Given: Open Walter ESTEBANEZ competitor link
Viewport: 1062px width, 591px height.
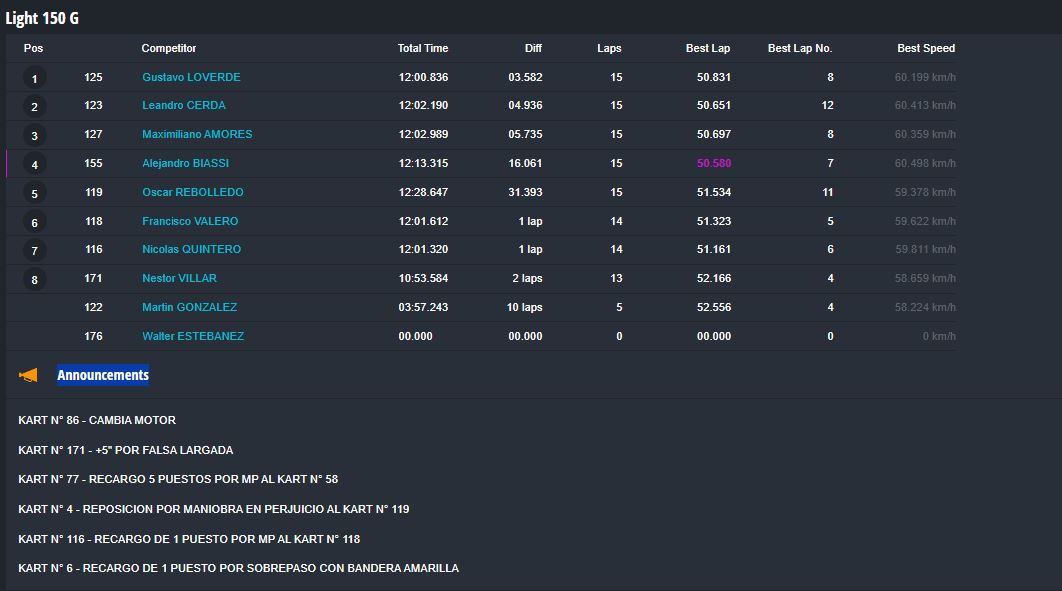Looking at the screenshot, I should click(x=193, y=336).
